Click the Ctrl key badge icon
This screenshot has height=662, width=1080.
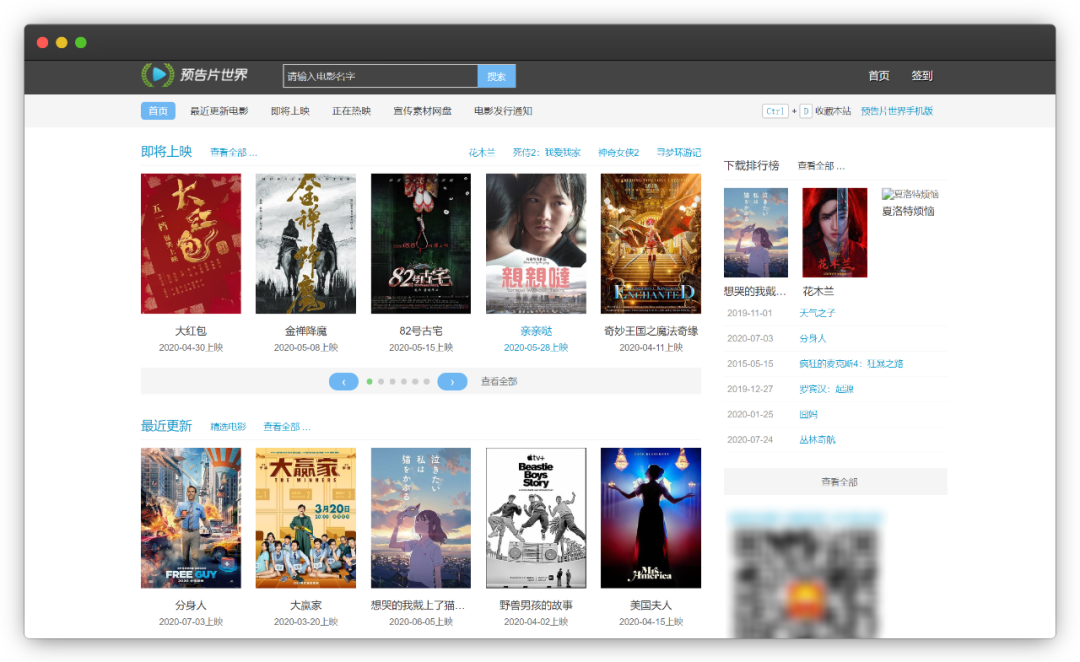pos(776,111)
